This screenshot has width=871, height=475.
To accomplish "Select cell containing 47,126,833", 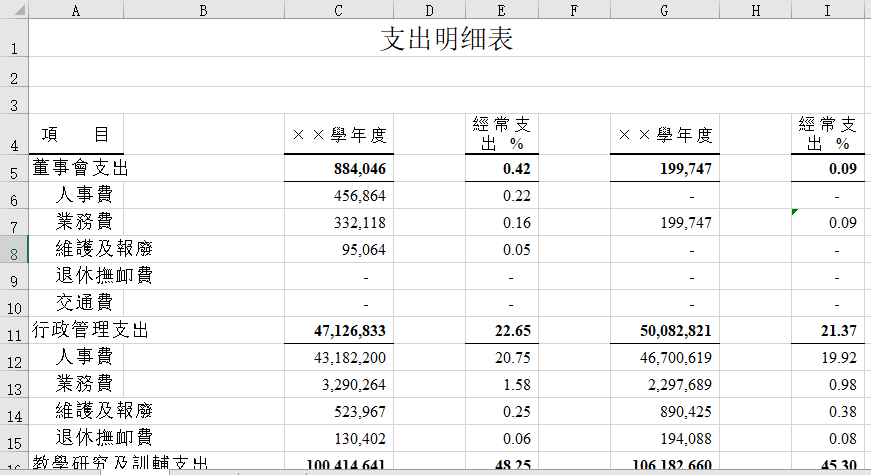I will click(338, 330).
